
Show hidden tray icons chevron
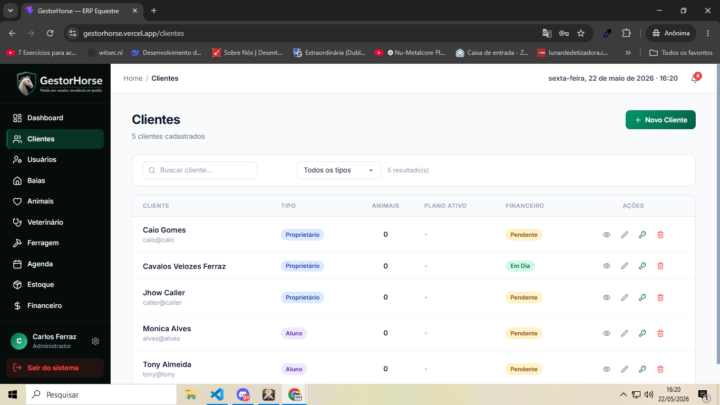[x=623, y=394]
